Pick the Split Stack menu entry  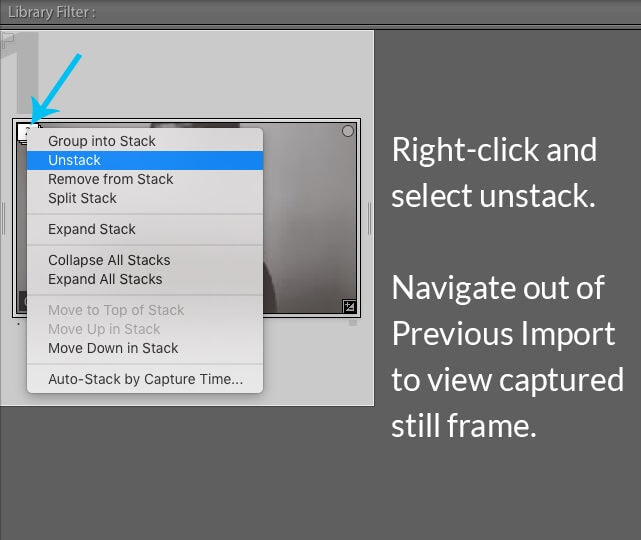point(83,198)
